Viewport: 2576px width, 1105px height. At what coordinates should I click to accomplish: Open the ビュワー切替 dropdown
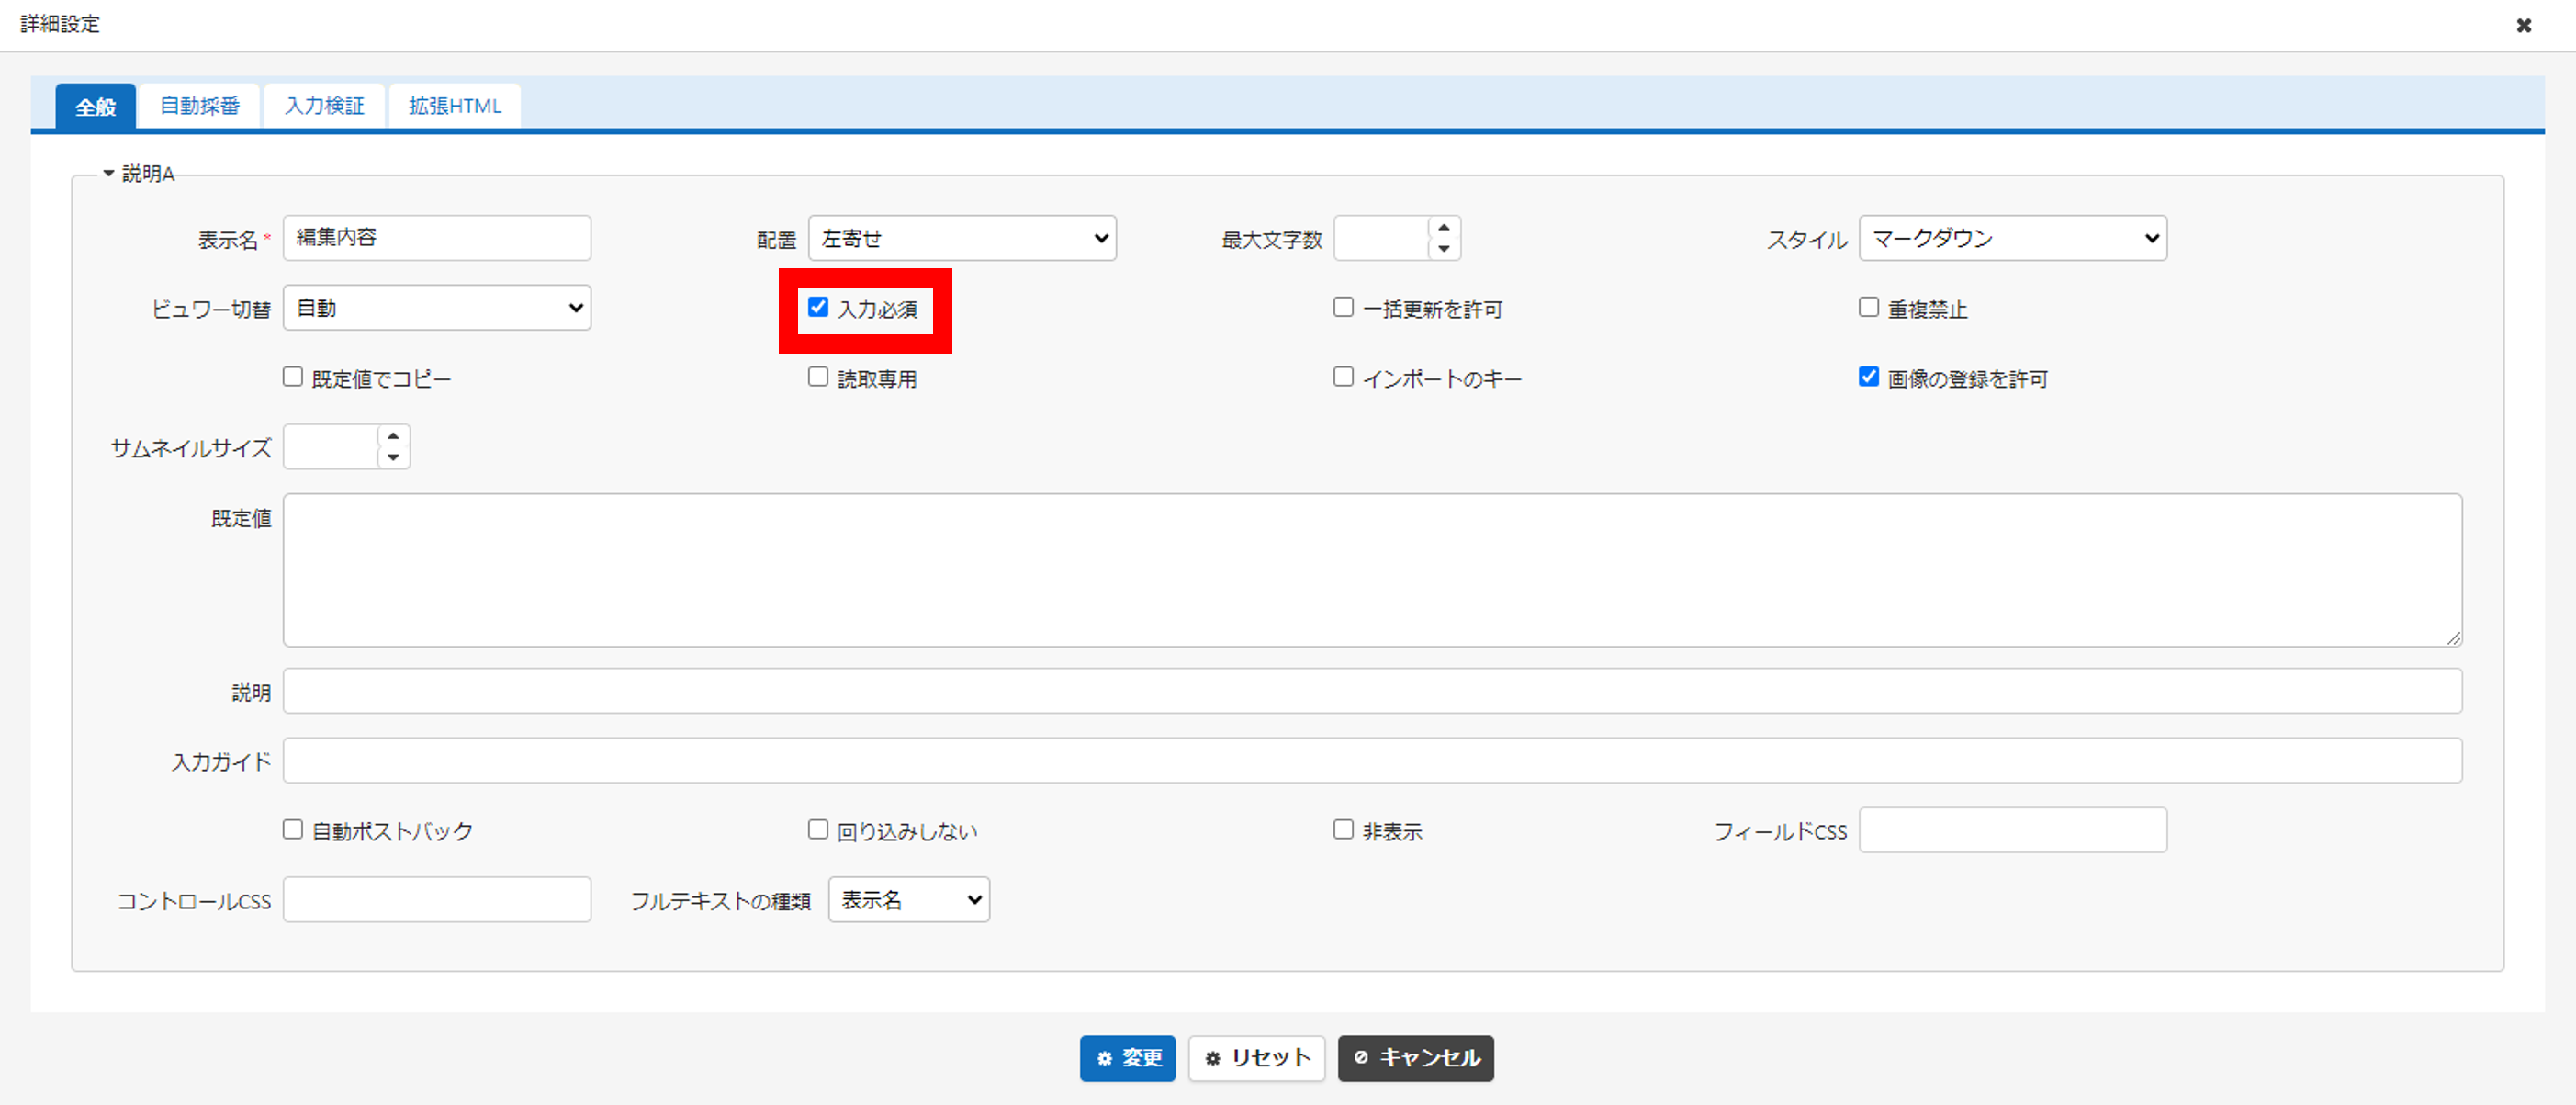(437, 308)
